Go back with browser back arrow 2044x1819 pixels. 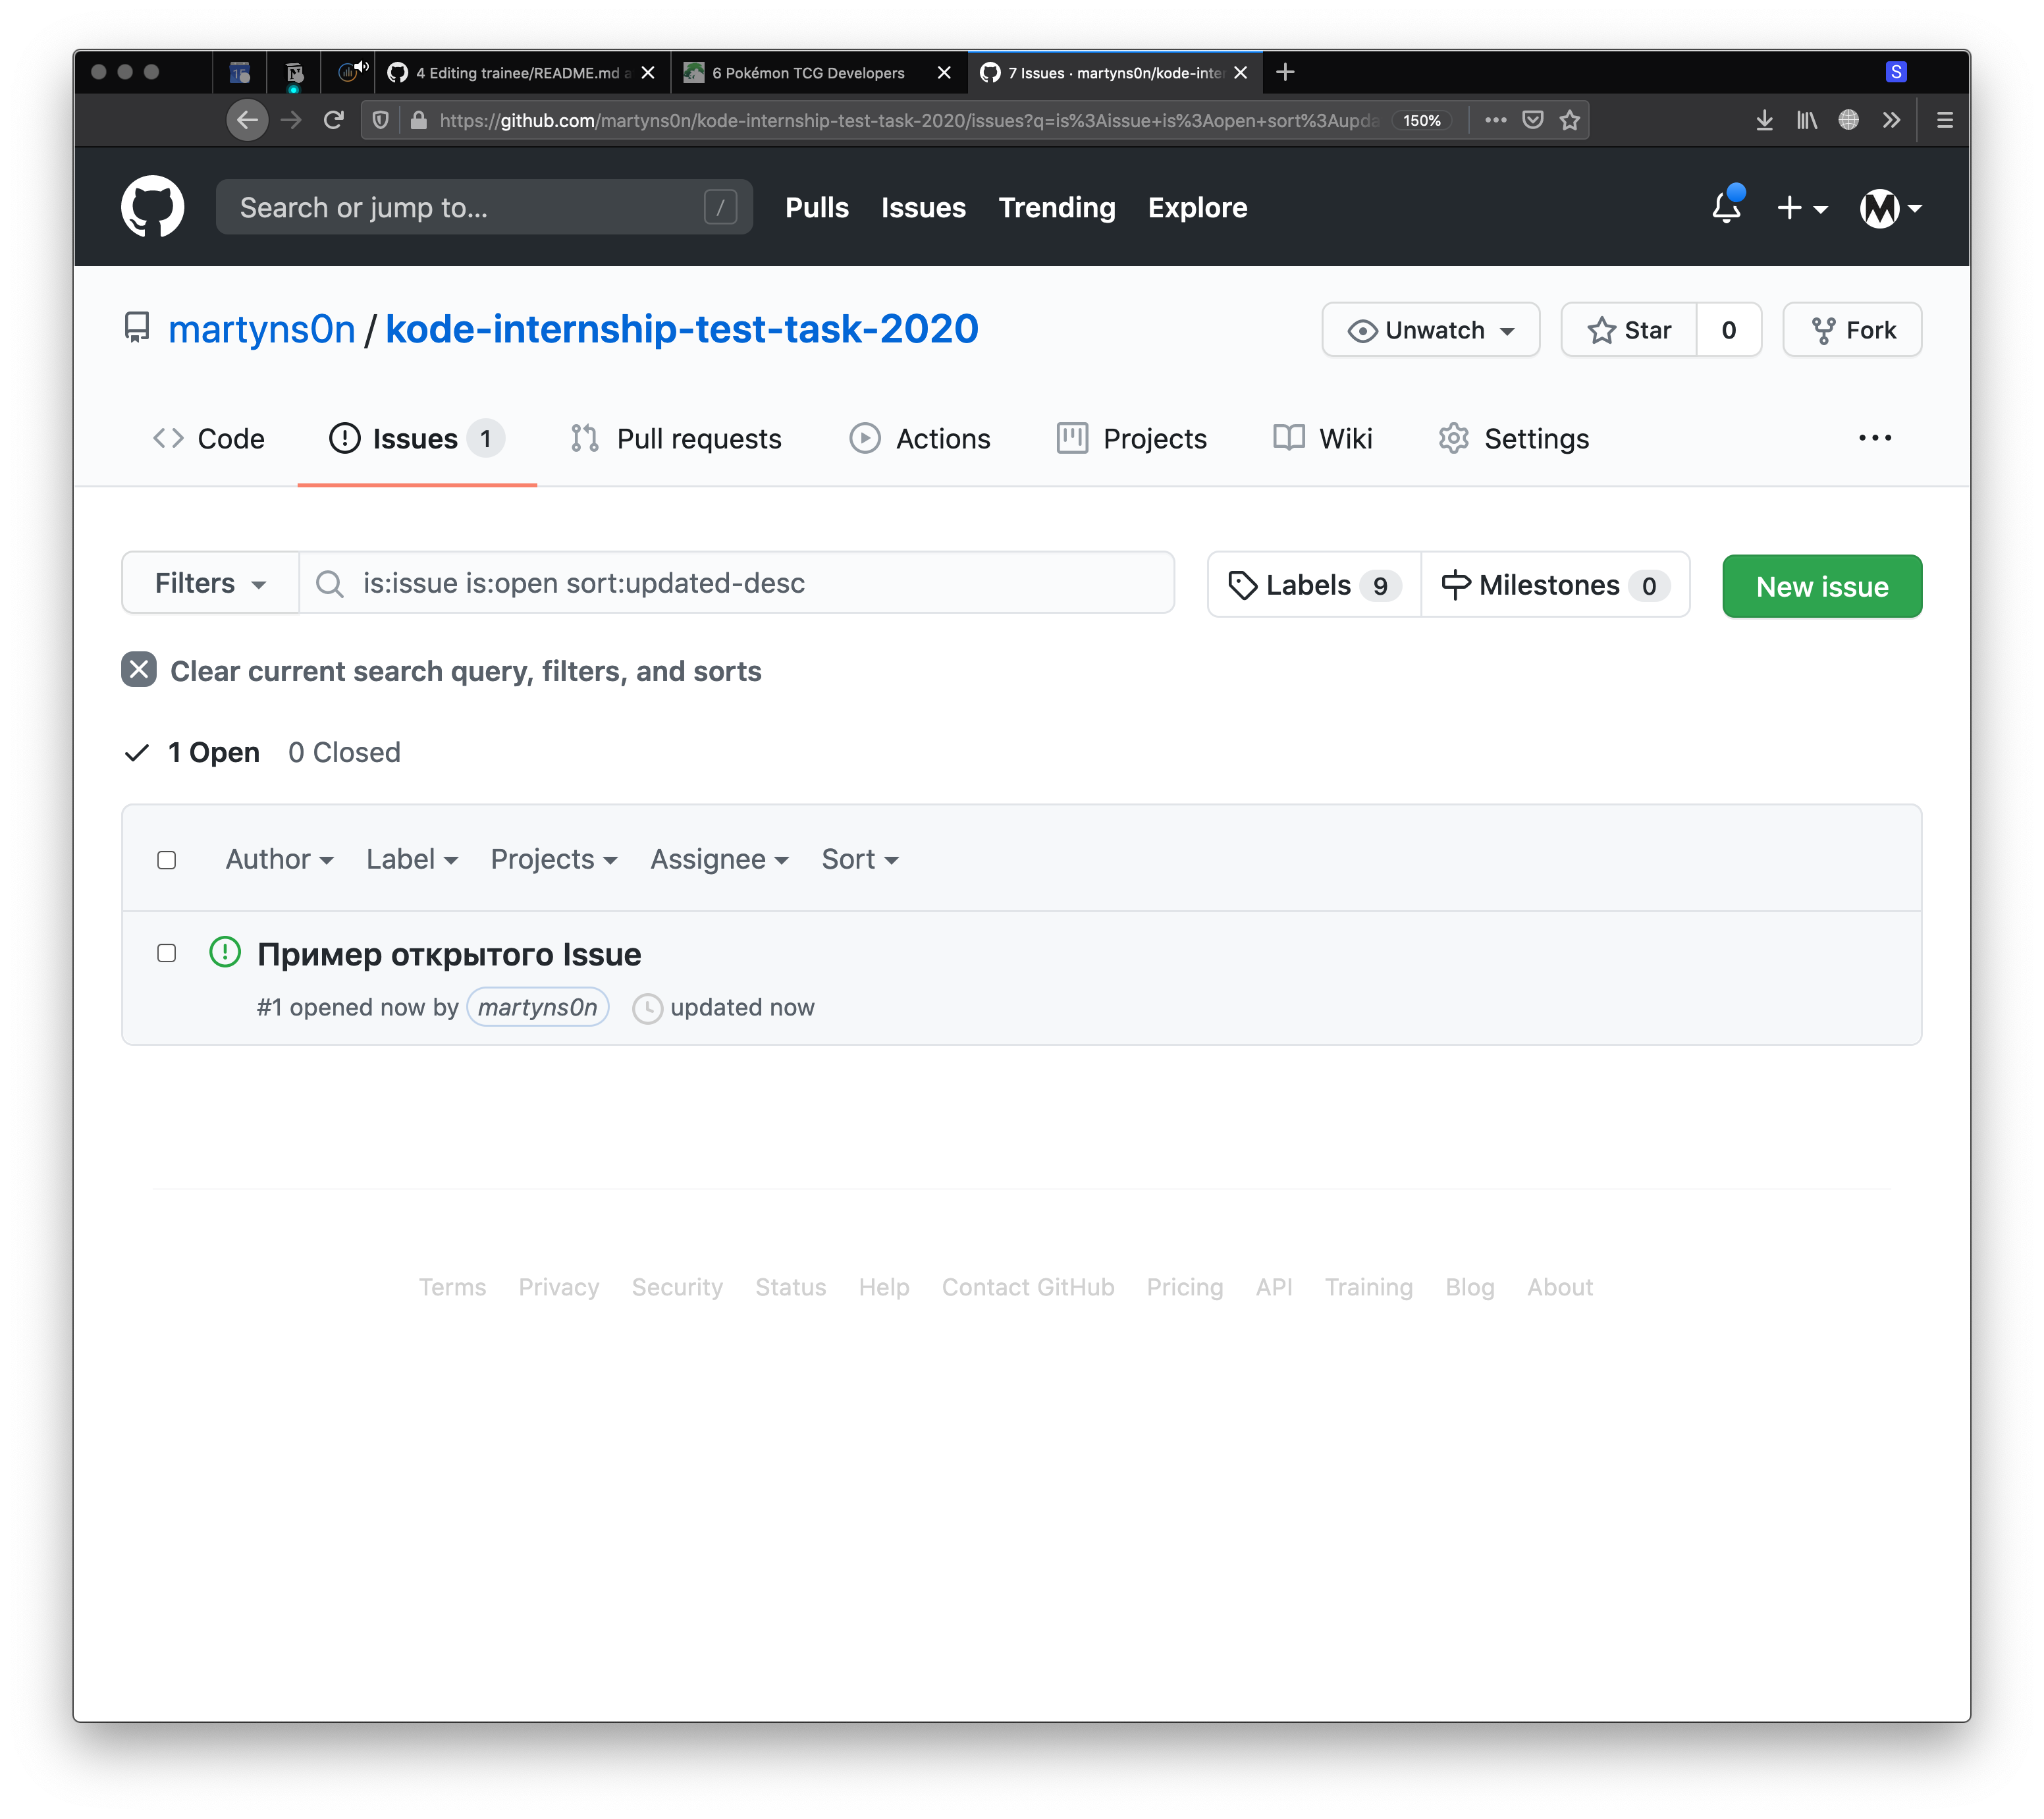(247, 120)
